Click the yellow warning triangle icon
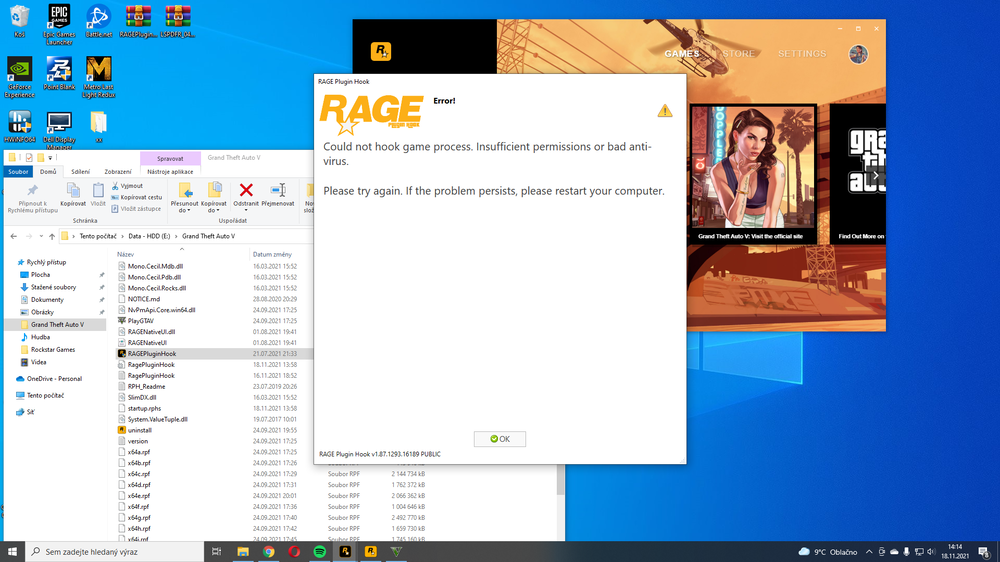The height and width of the screenshot is (562, 1000). coord(665,111)
